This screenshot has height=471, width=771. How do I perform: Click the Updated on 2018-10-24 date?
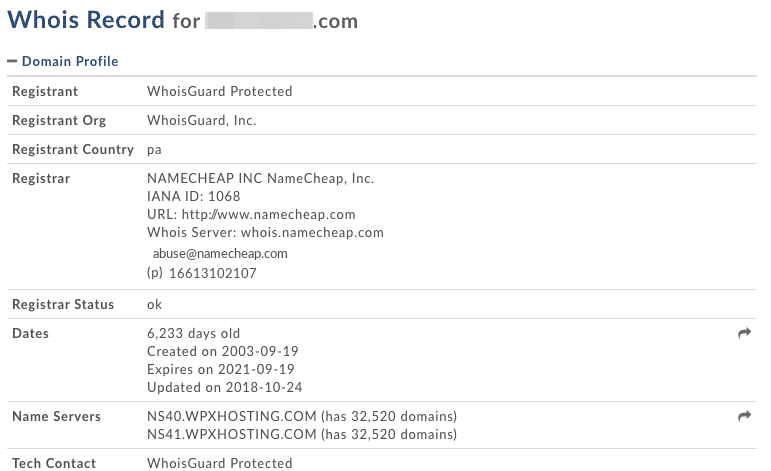[x=225, y=387]
